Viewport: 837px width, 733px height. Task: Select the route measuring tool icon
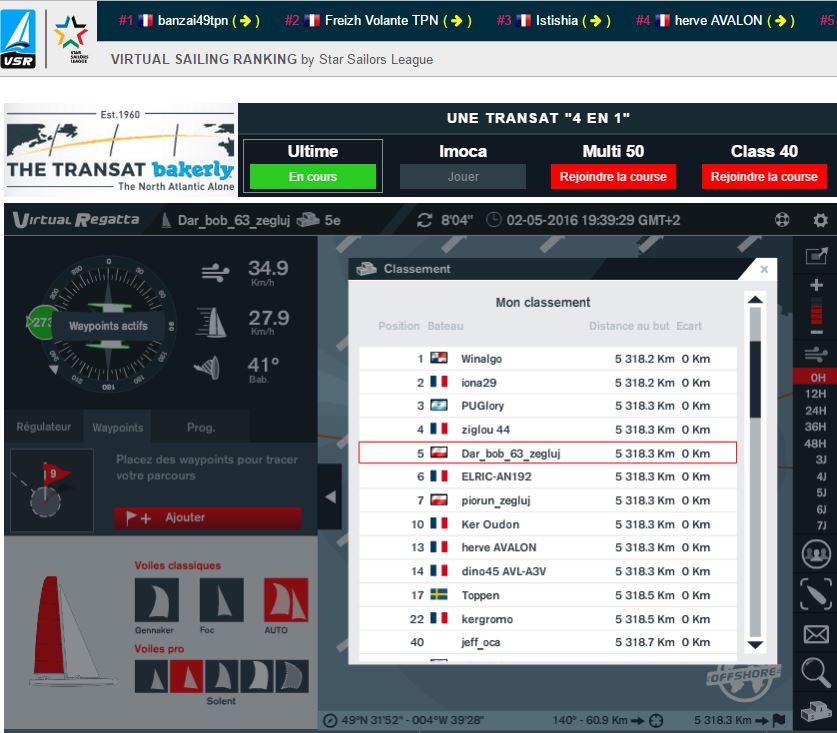[x=816, y=594]
